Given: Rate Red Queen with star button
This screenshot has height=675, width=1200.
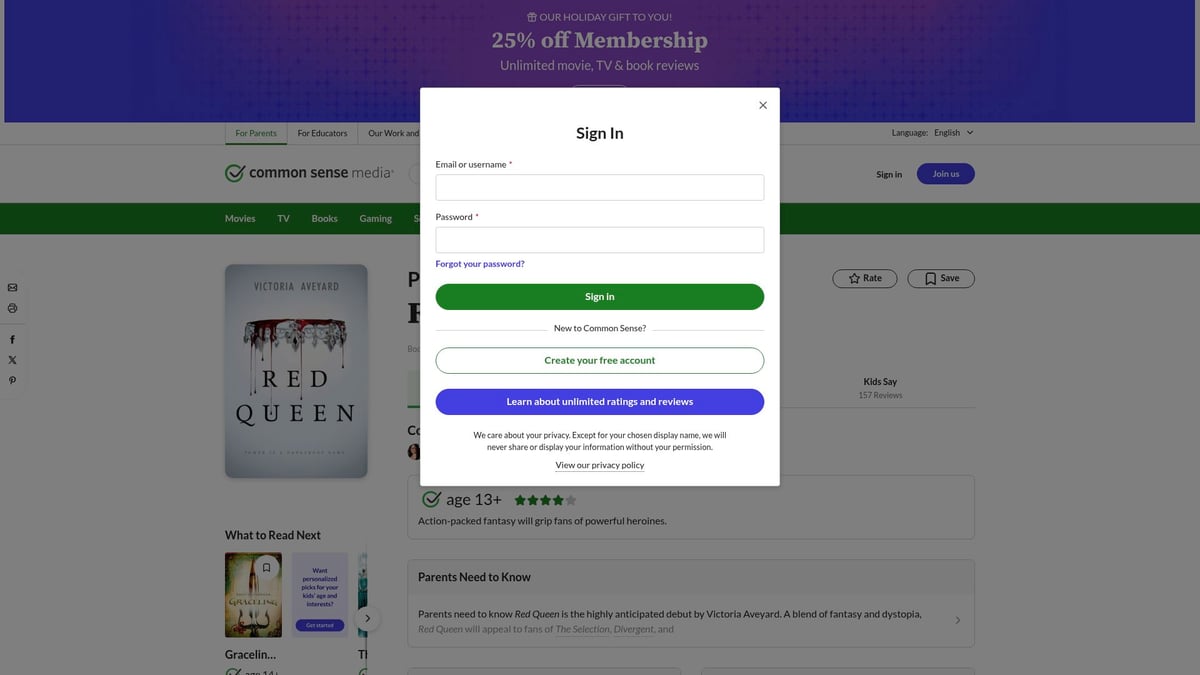Looking at the screenshot, I should (864, 278).
